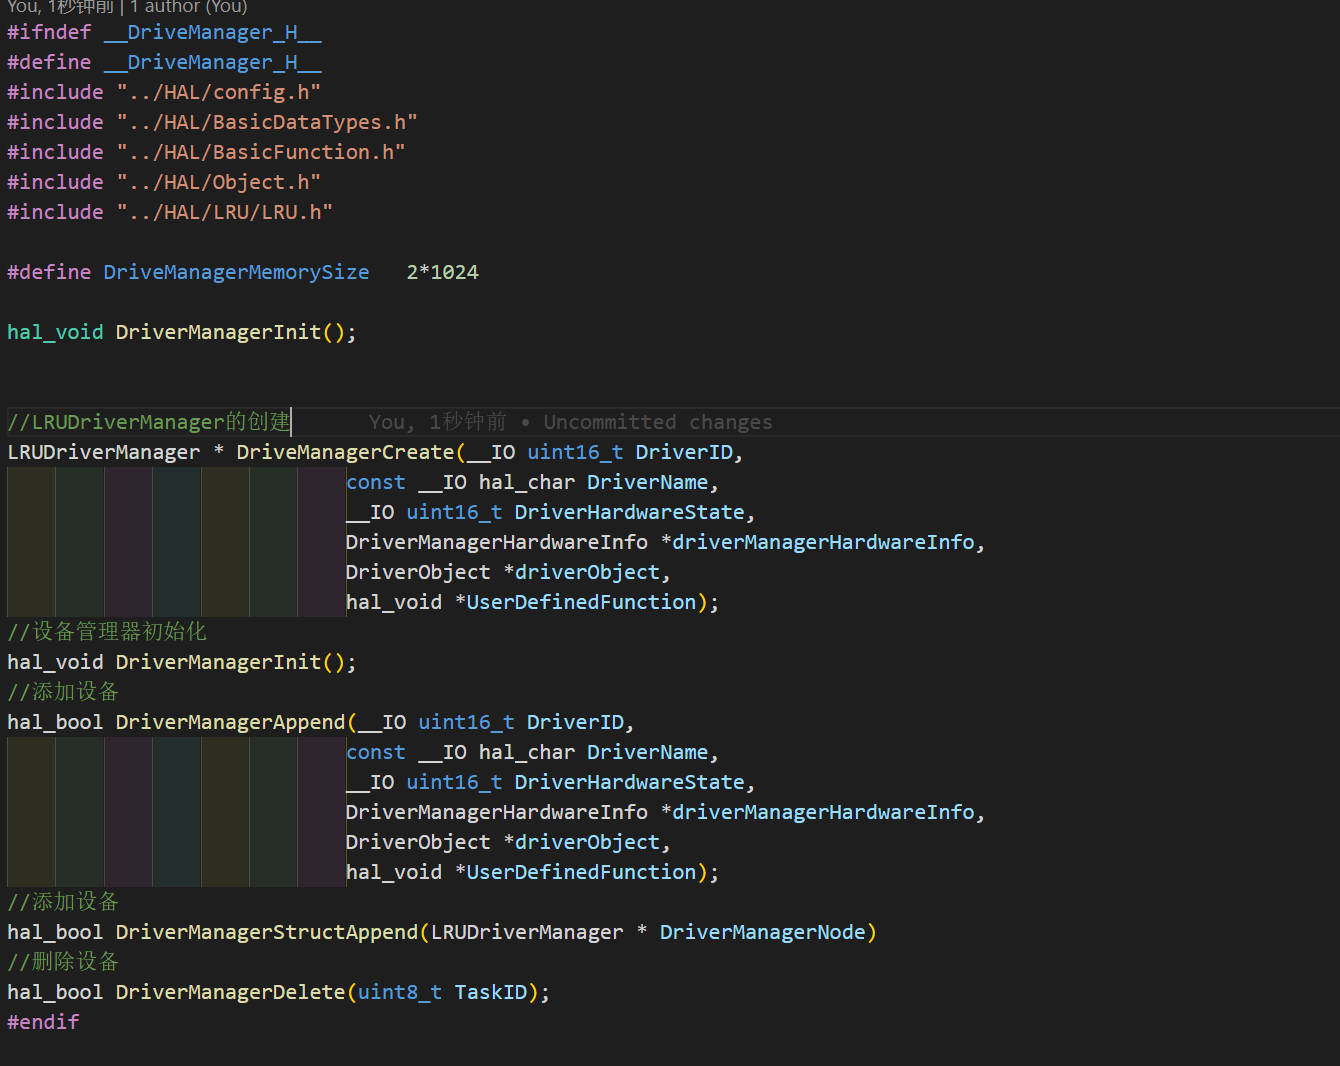Place cursor on the #ifndef __DriveManager_H__ line

click(x=164, y=32)
